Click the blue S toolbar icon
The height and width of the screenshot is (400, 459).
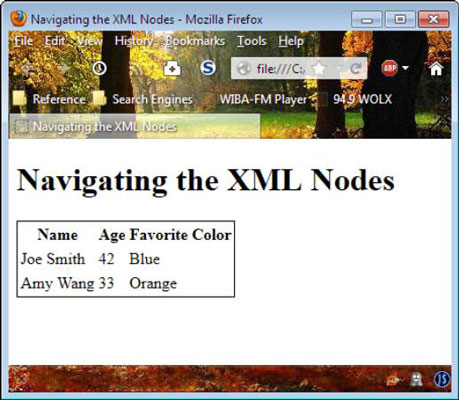208,68
